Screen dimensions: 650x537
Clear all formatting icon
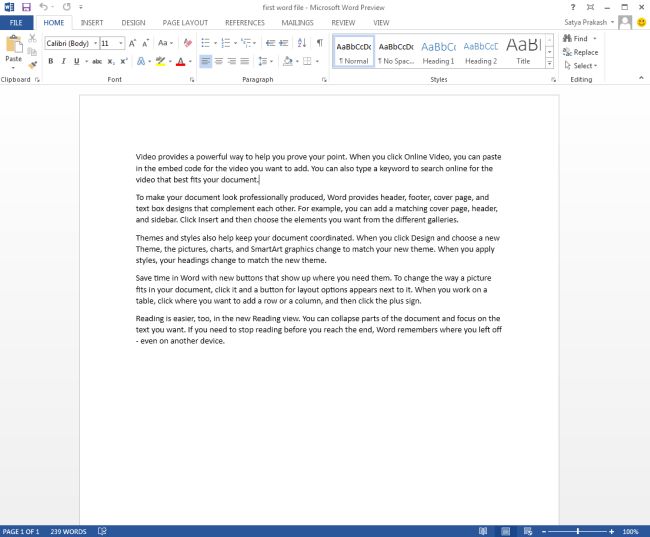pos(188,43)
